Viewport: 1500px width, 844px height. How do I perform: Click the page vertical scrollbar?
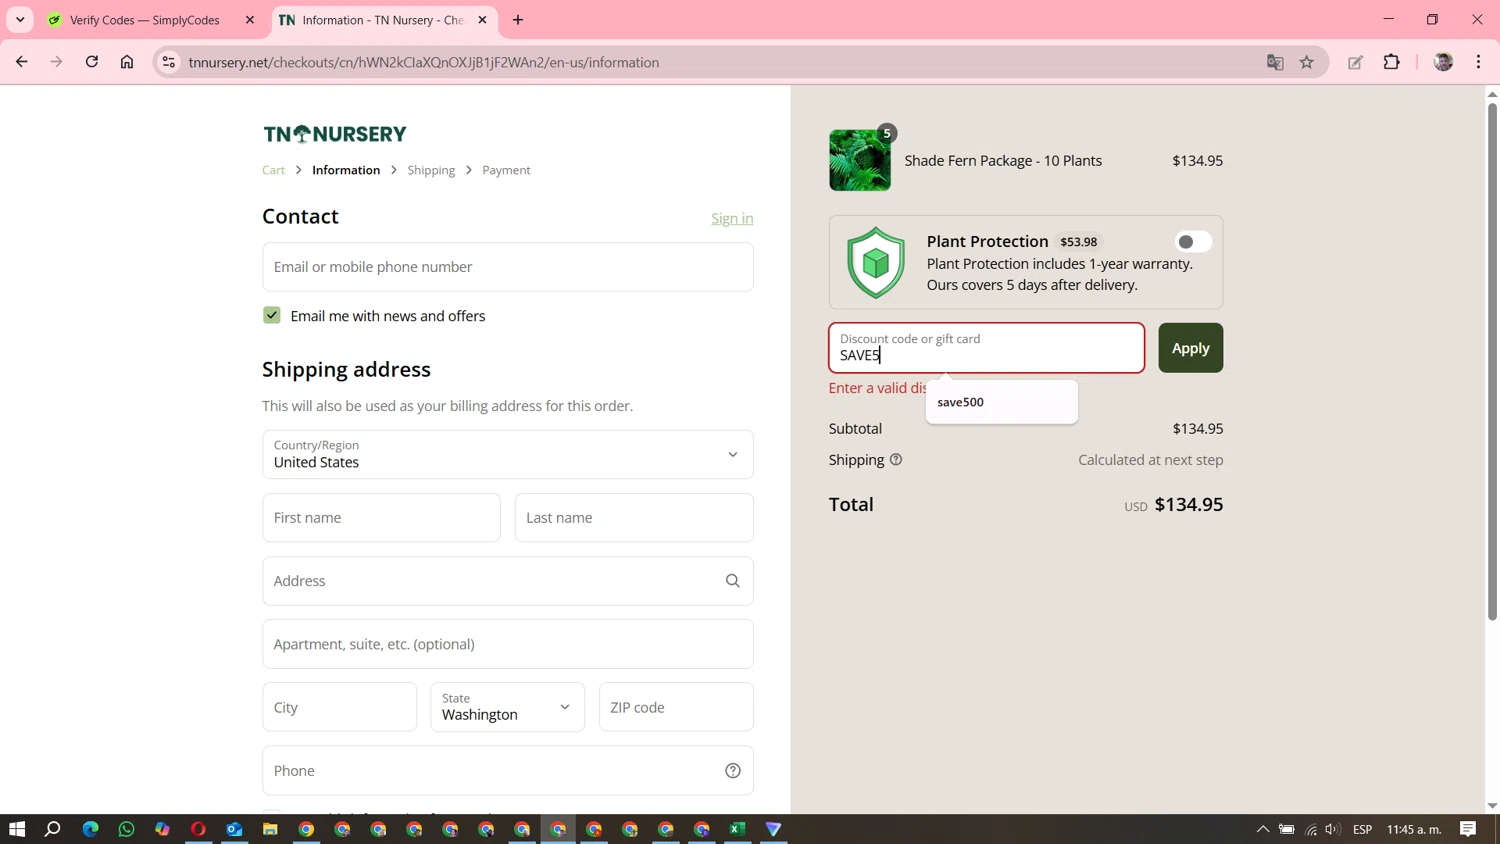[1492, 360]
